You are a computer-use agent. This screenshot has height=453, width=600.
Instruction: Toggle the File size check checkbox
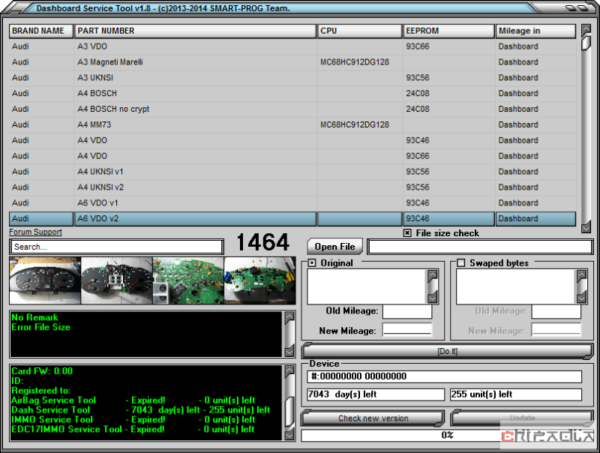click(x=407, y=233)
